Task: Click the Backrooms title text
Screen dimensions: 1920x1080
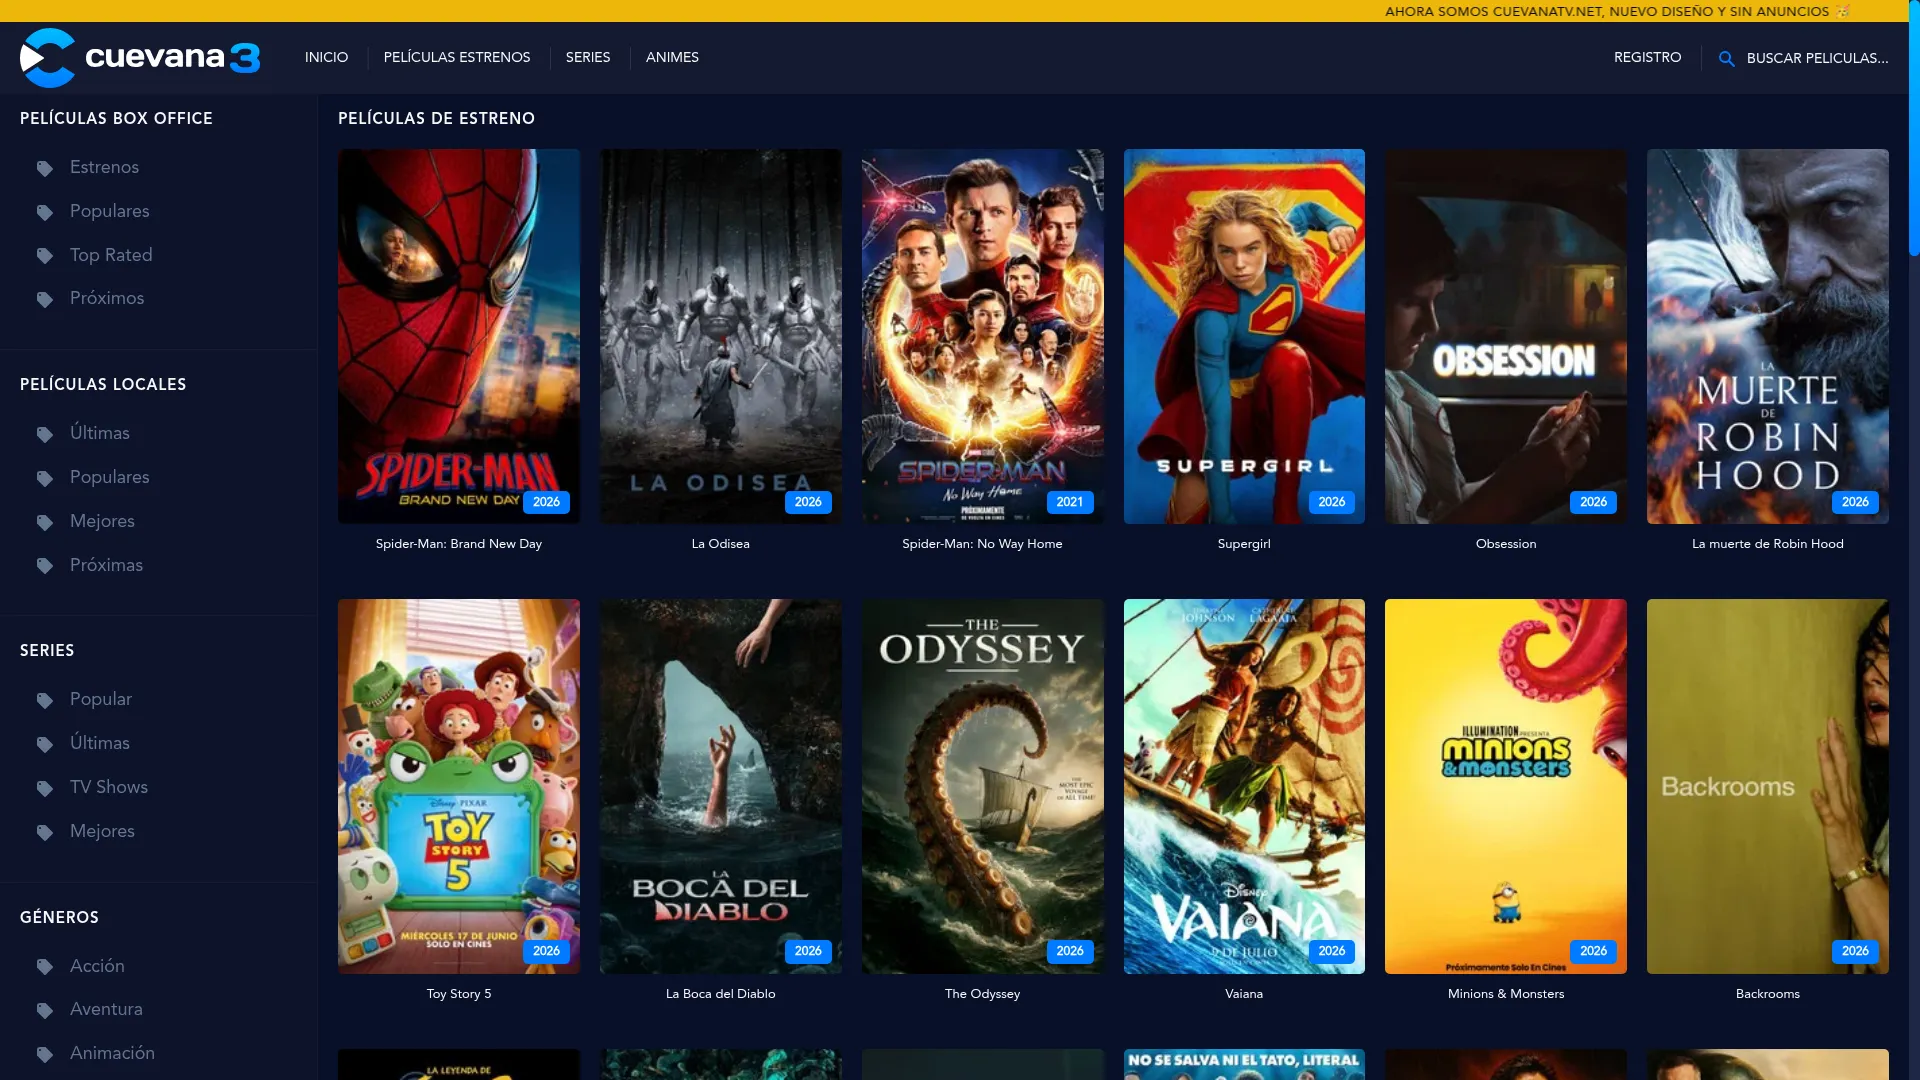Action: 1768,994
